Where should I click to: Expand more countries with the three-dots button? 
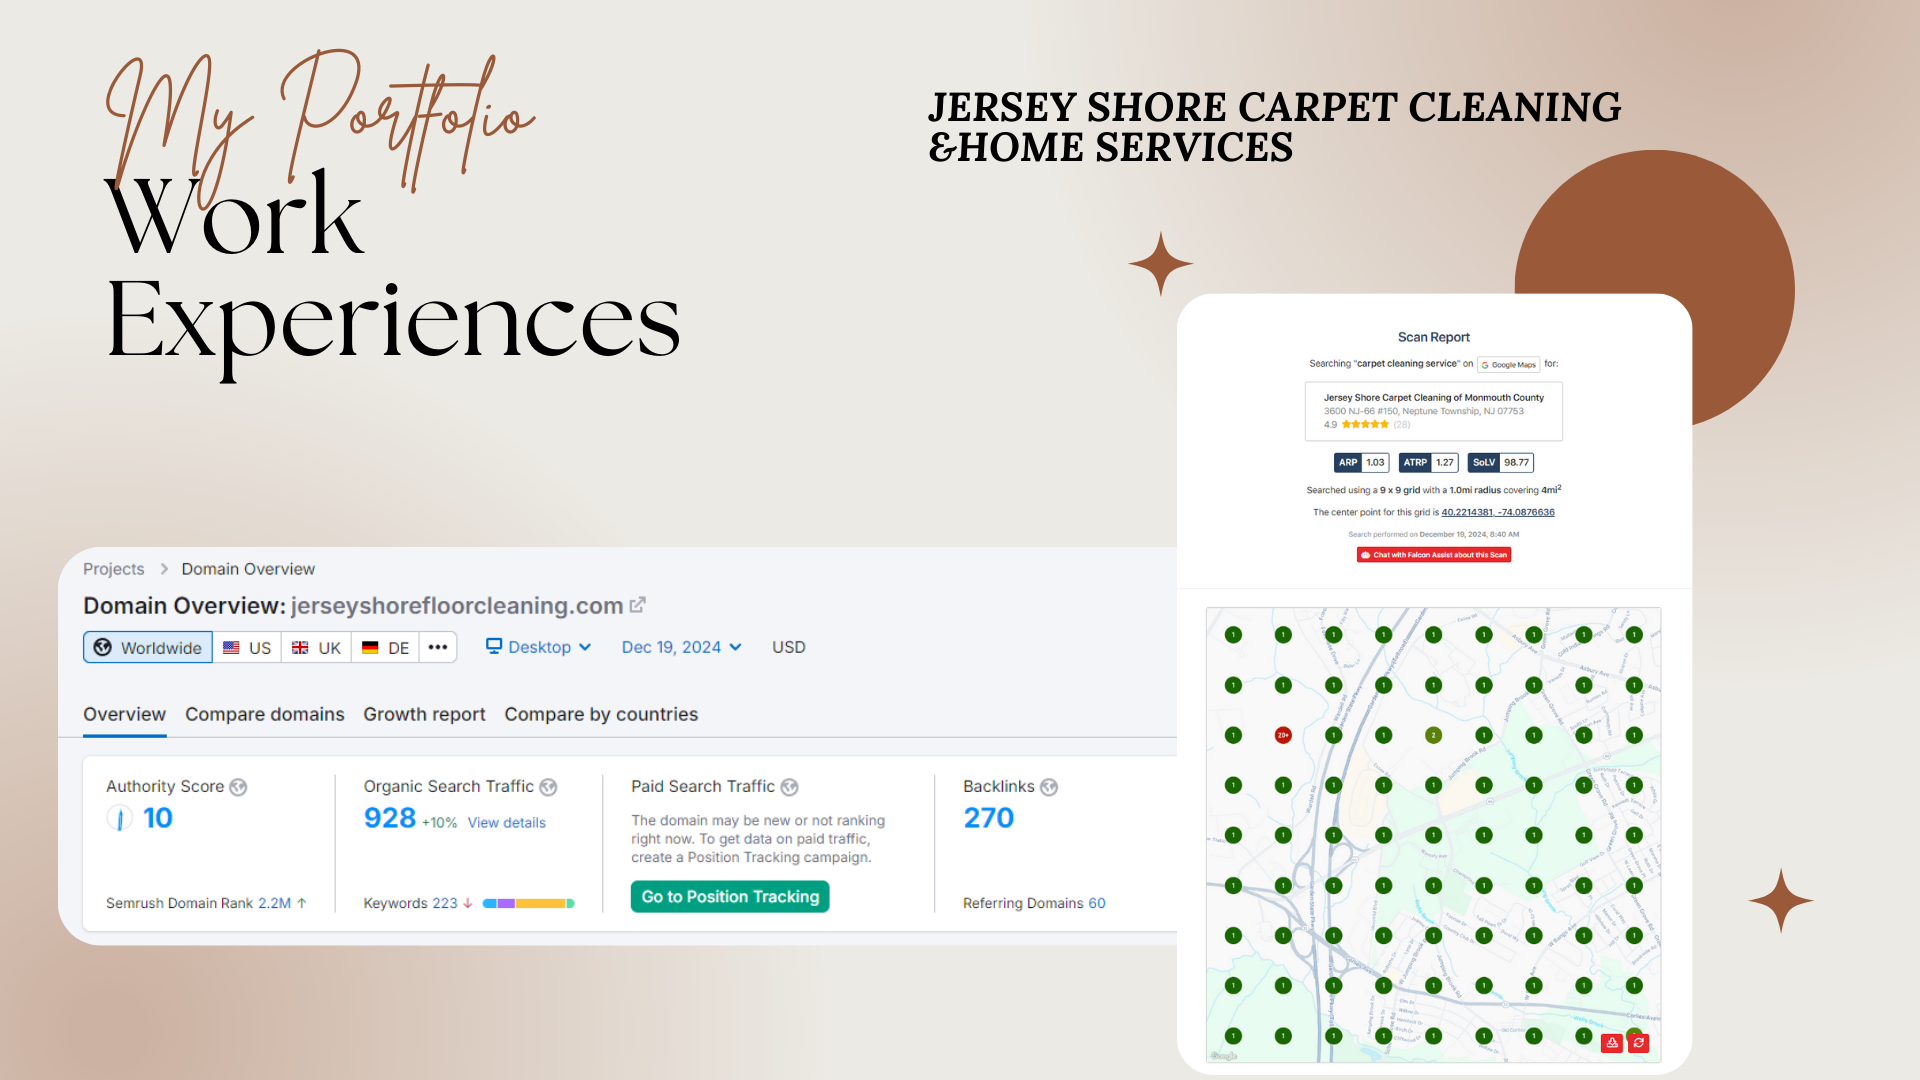tap(437, 647)
